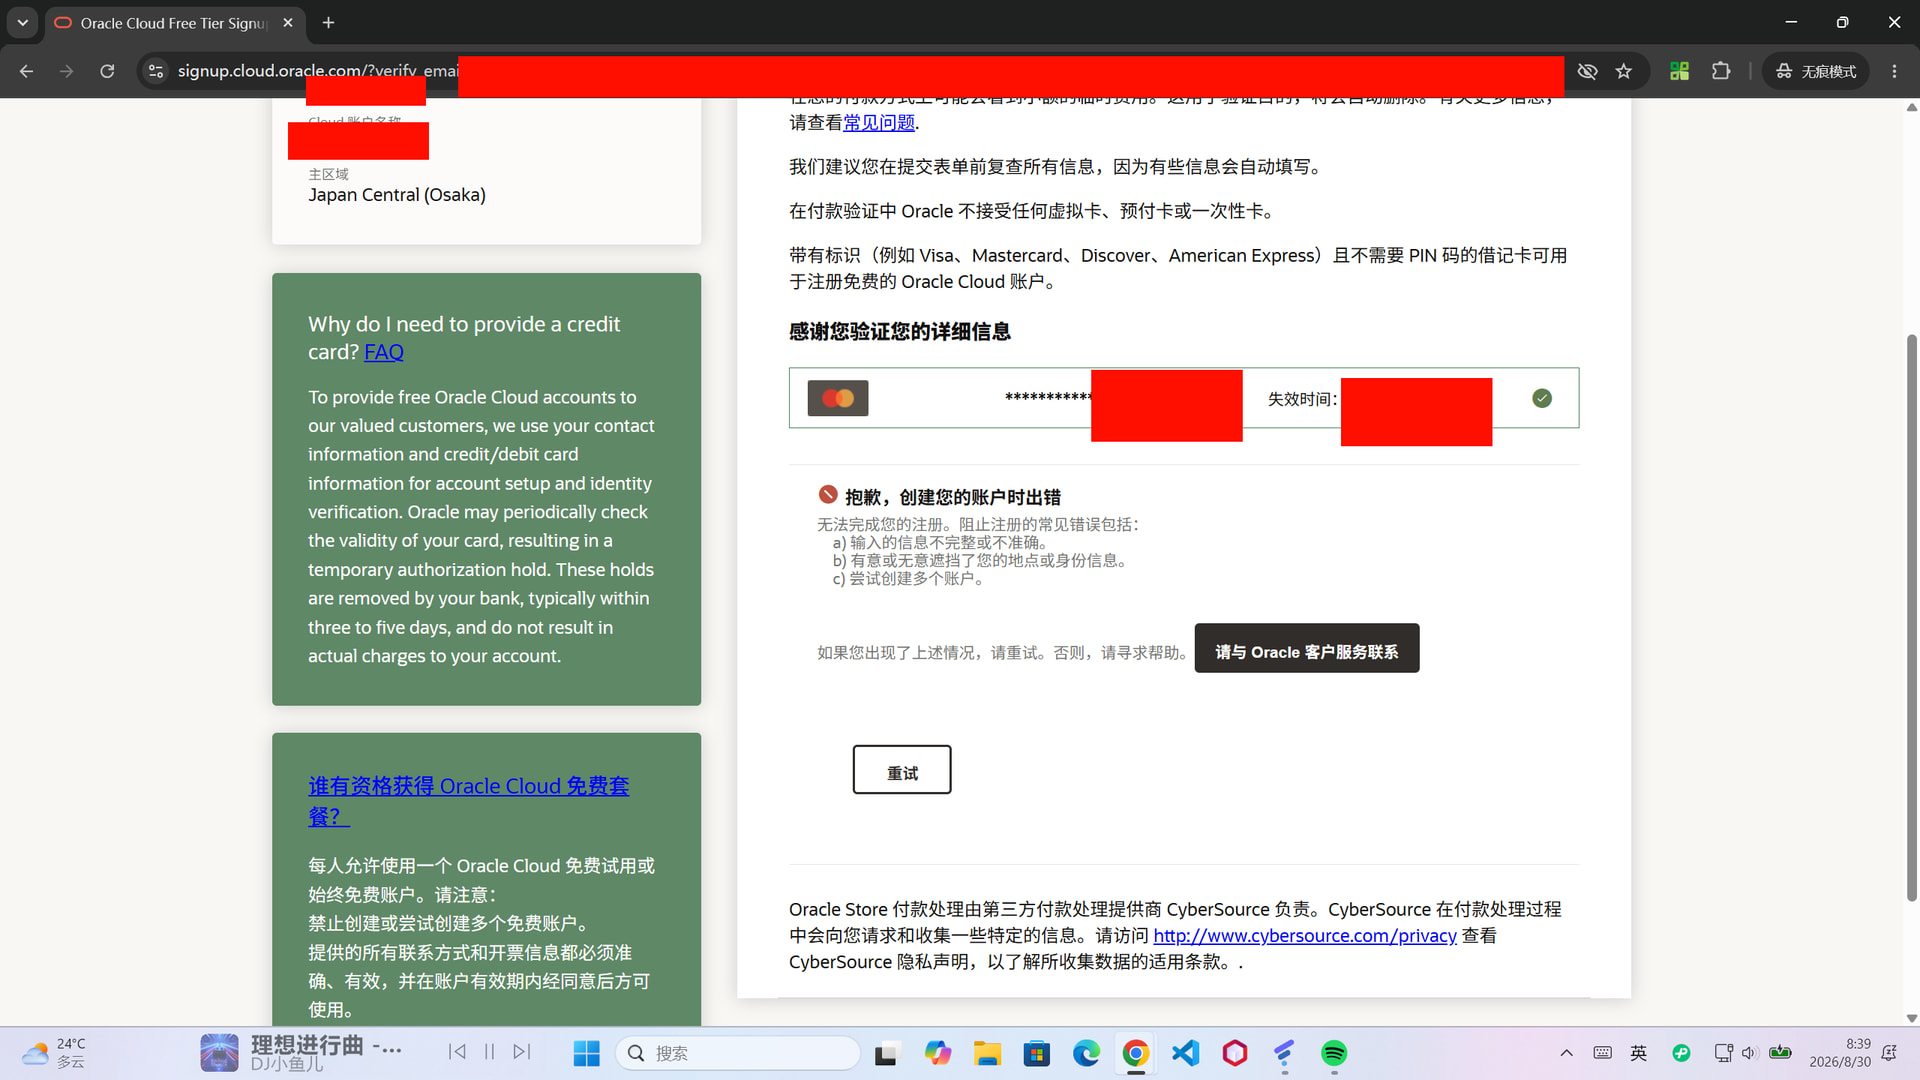This screenshot has height=1080, width=1920.
Task: Go forward to the next page
Action: point(67,71)
